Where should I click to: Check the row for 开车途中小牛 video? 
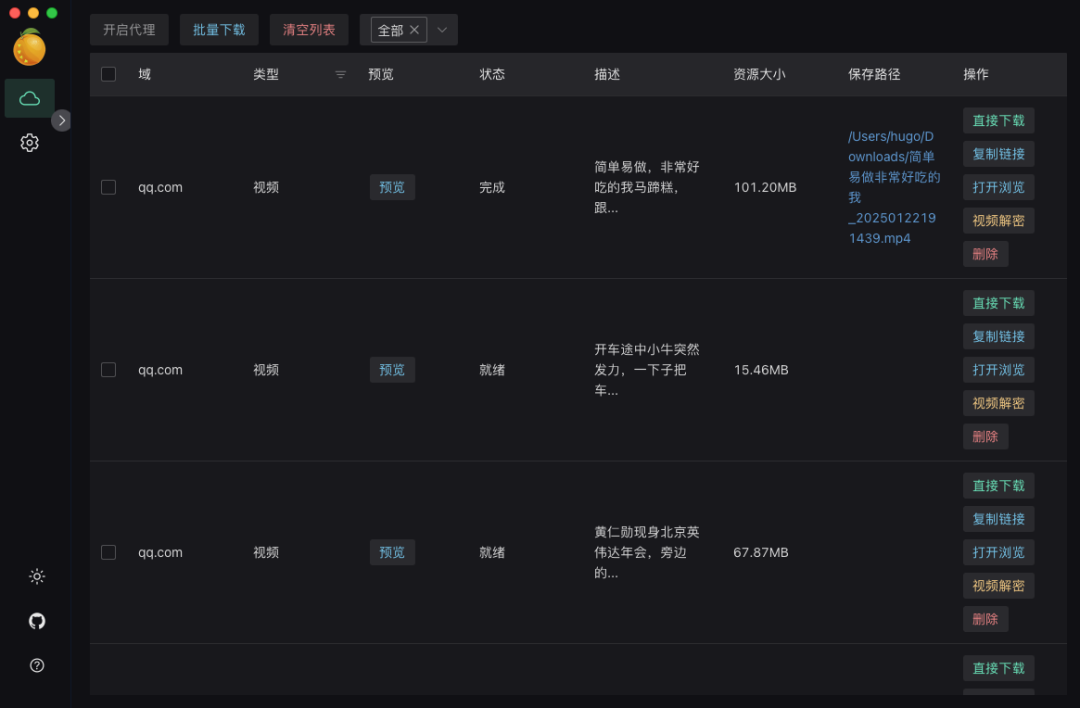point(108,370)
